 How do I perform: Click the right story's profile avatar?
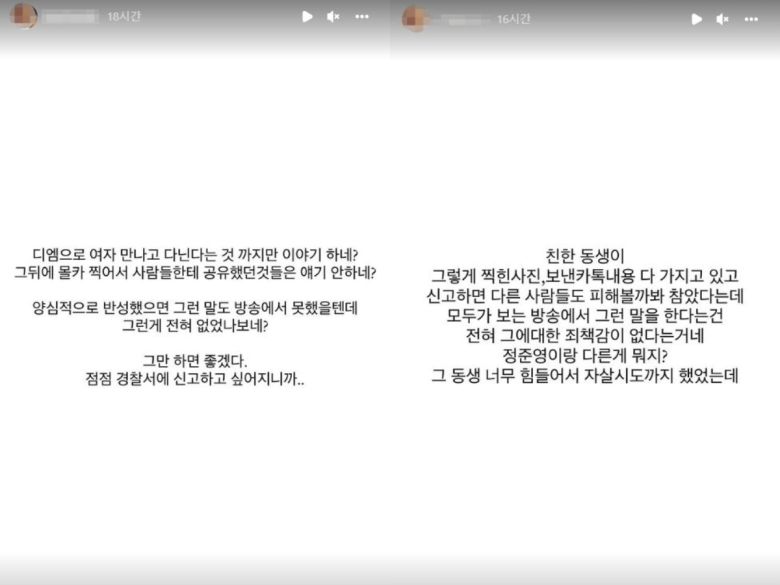point(415,18)
